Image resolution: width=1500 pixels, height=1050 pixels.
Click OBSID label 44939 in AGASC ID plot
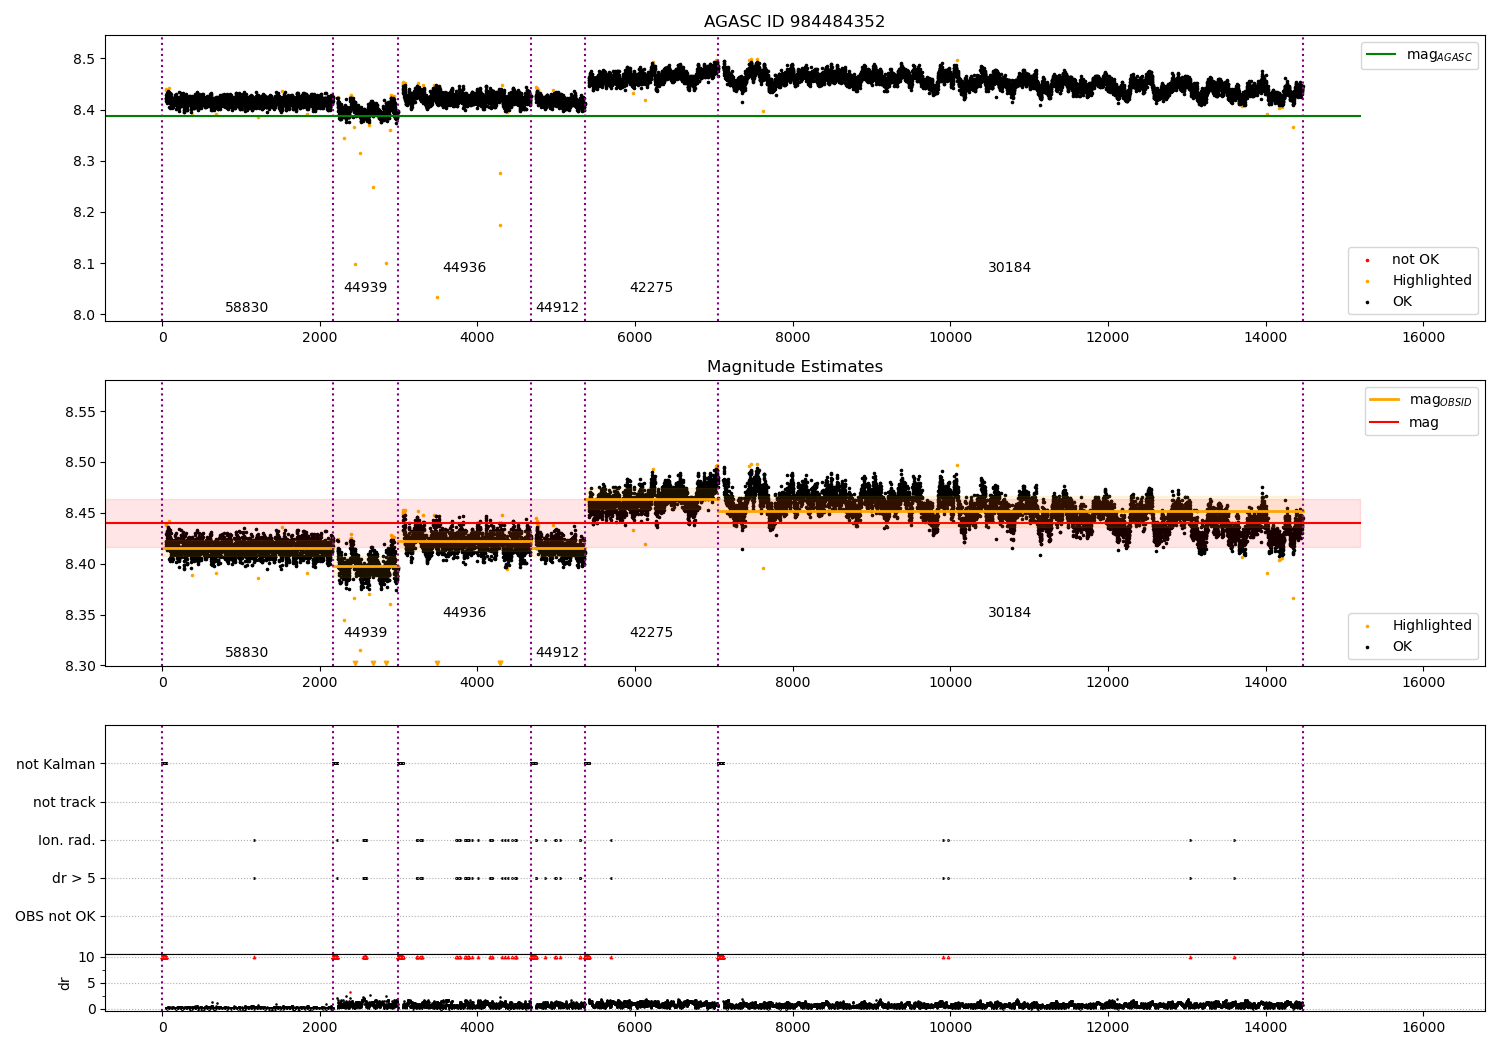[x=365, y=288]
